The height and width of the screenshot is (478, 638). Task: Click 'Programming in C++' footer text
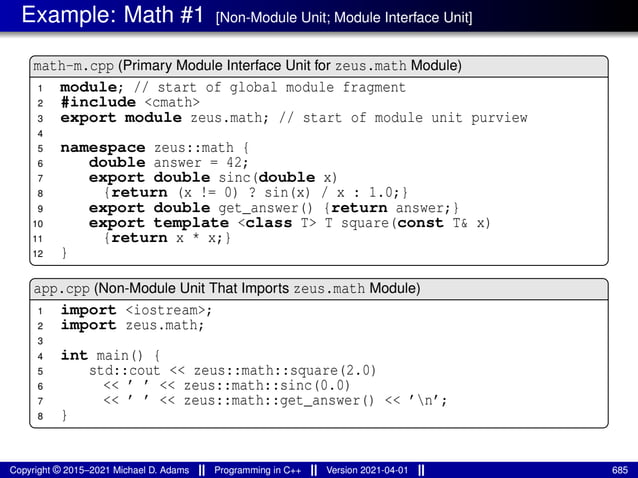pyautogui.click(x=258, y=470)
